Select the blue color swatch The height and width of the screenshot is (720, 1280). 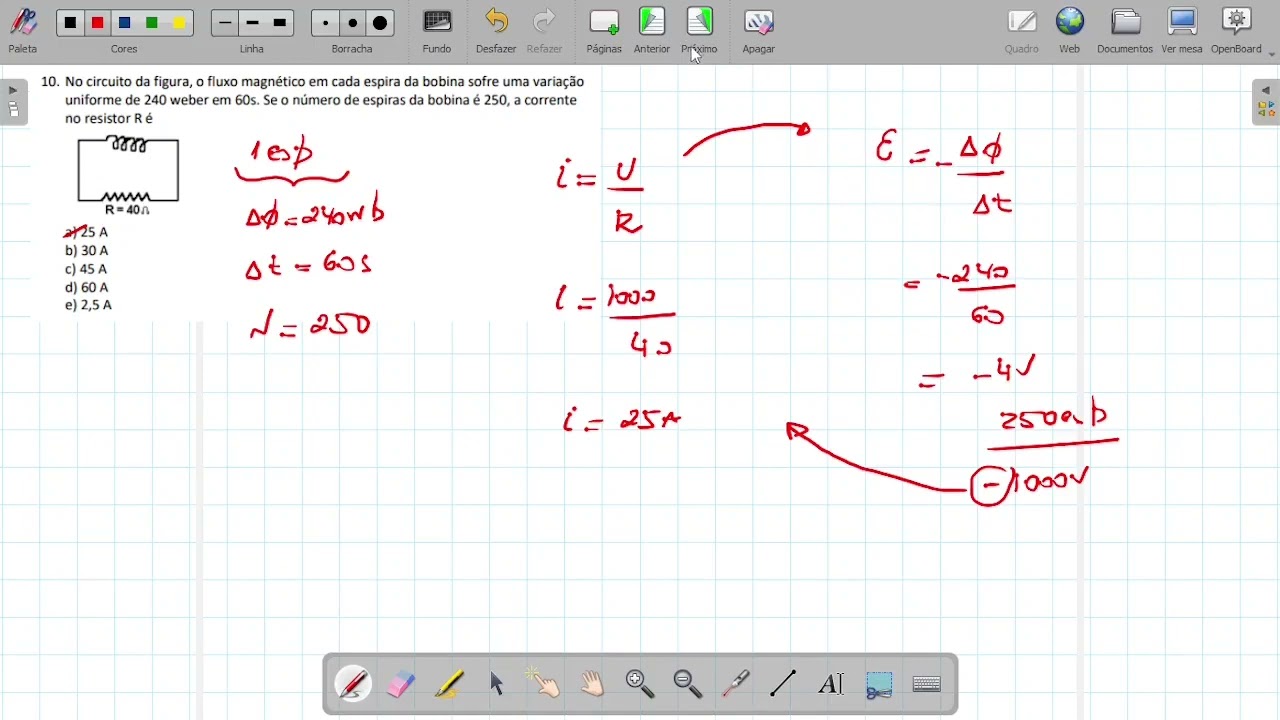[124, 23]
